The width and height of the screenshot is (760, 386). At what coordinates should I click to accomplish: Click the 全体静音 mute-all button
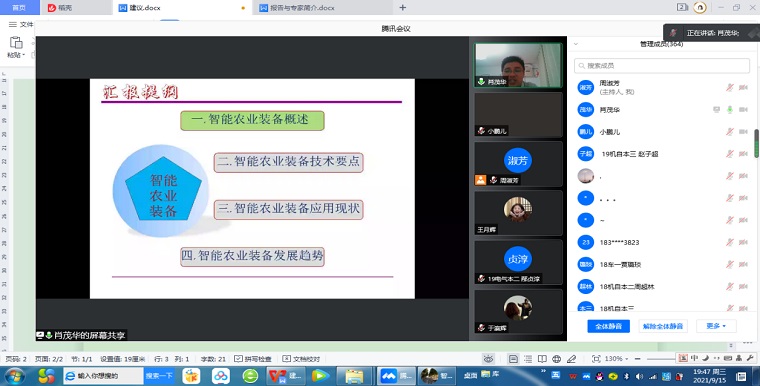click(x=608, y=326)
